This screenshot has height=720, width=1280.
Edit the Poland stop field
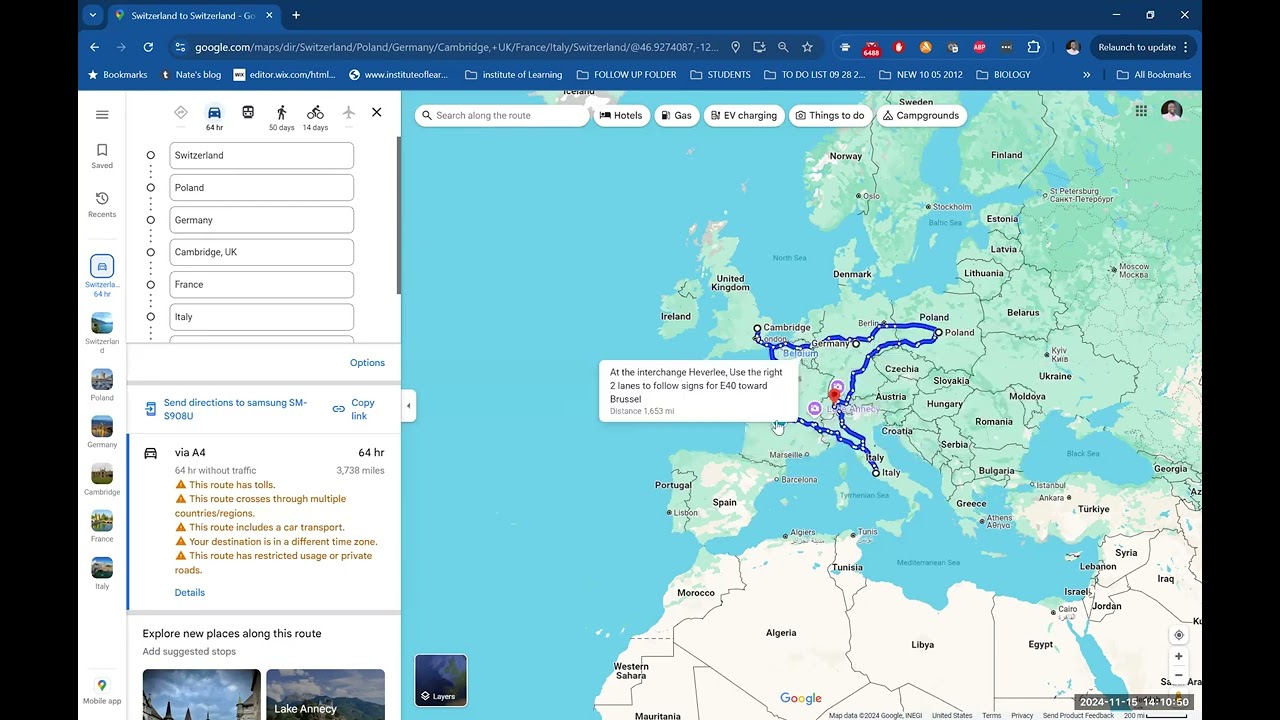pyautogui.click(x=262, y=188)
